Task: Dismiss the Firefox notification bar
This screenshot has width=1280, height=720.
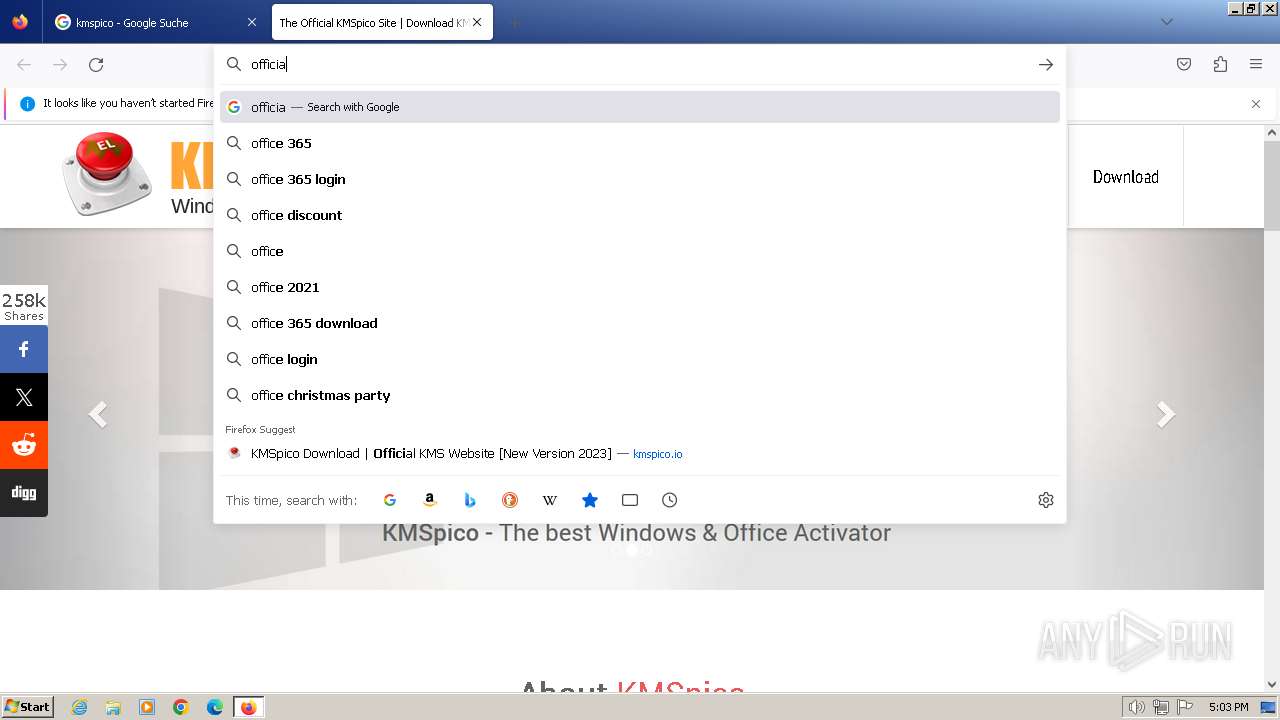Action: click(1256, 104)
